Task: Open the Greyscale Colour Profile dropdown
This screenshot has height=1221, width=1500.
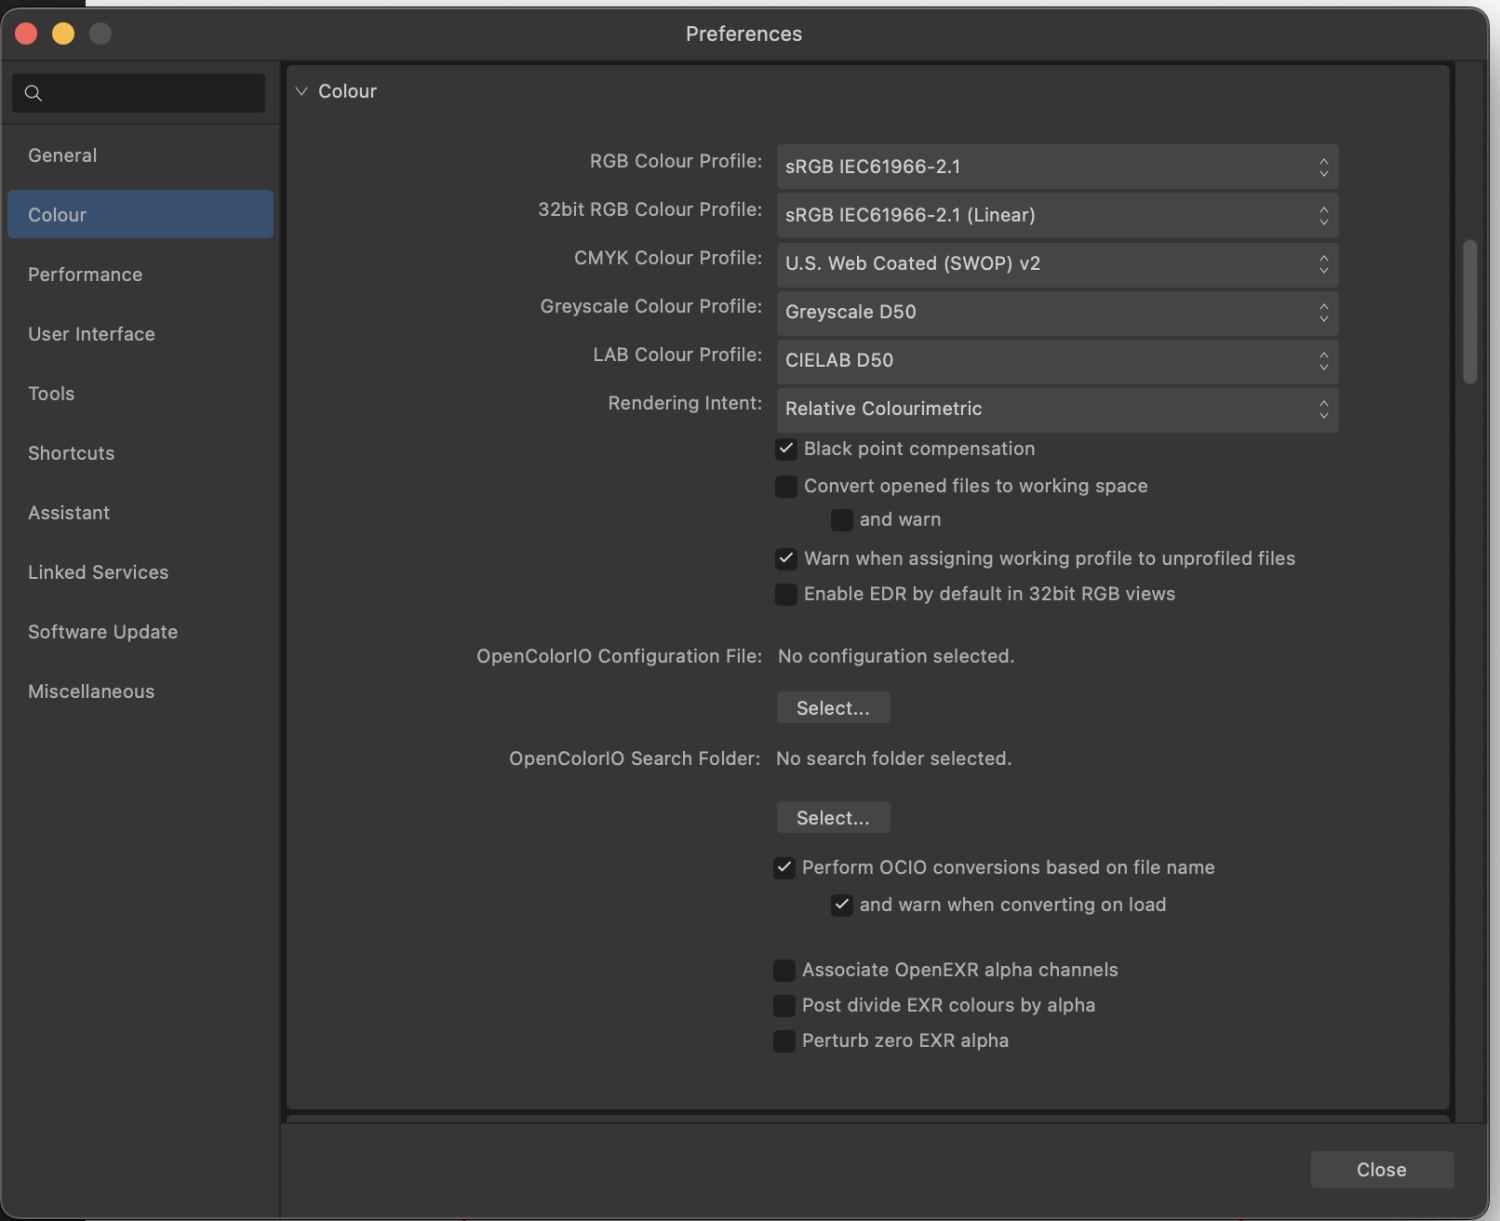Action: point(1056,312)
